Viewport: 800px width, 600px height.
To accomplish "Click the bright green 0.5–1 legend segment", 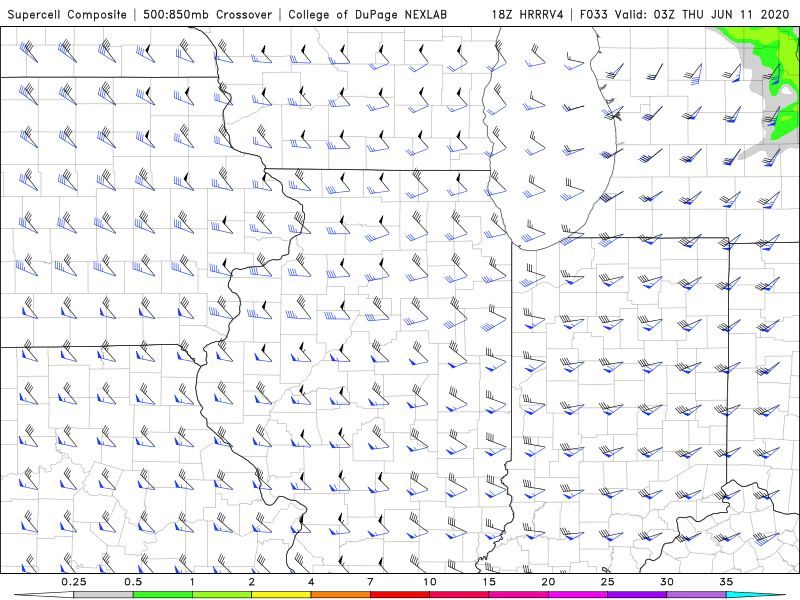I will (163, 595).
